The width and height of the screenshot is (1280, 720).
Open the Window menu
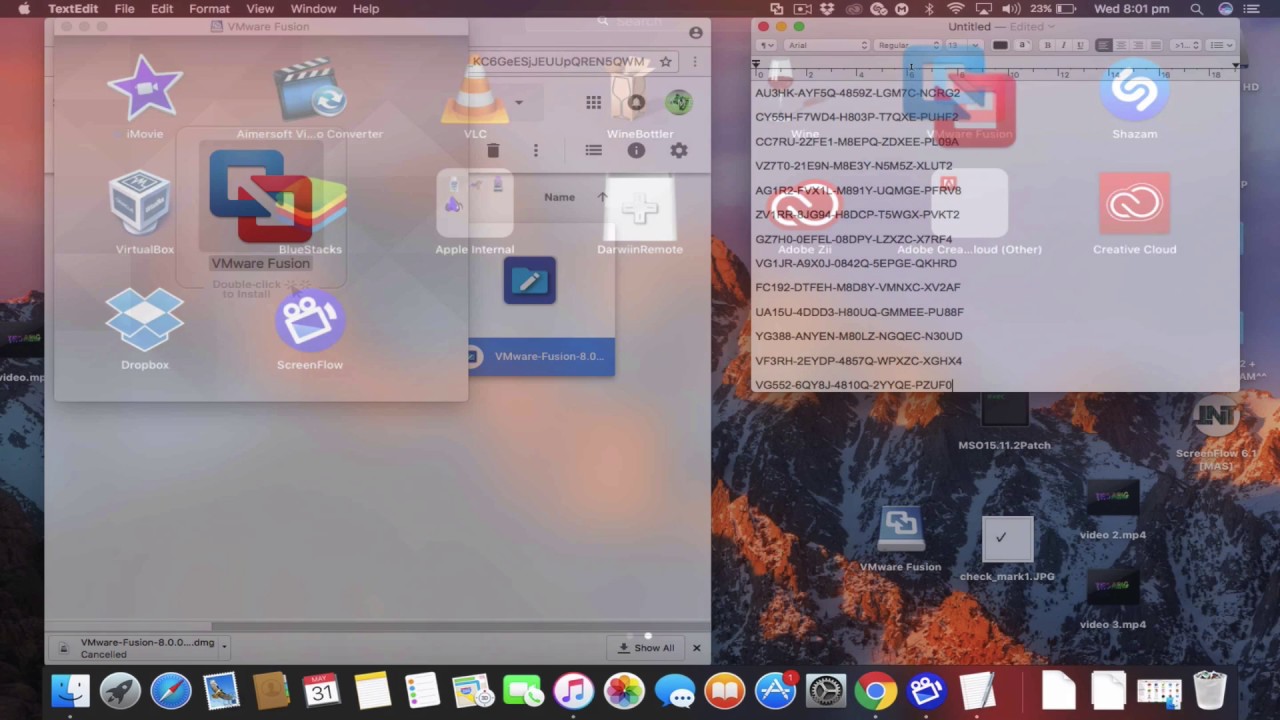(x=313, y=9)
